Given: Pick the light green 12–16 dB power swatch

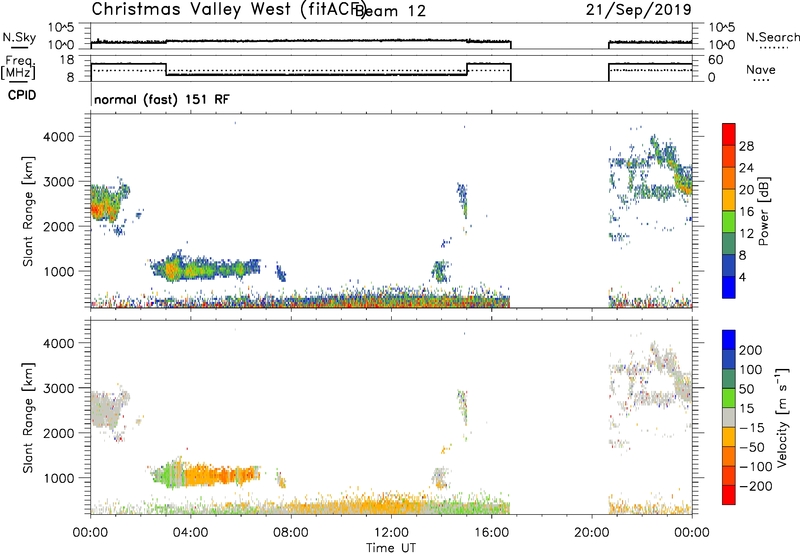Looking at the screenshot, I should pyautogui.click(x=729, y=222).
